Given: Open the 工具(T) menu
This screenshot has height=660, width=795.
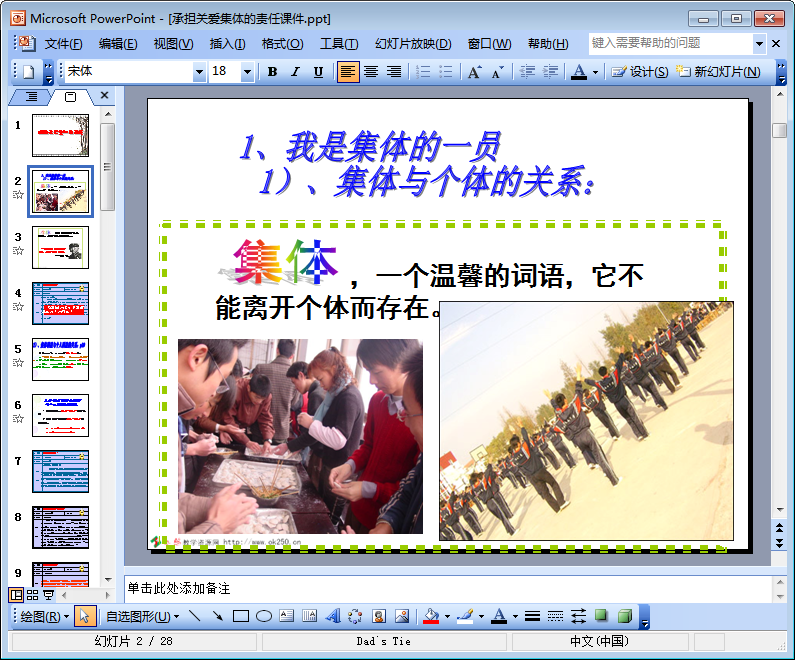Looking at the screenshot, I should tap(339, 44).
